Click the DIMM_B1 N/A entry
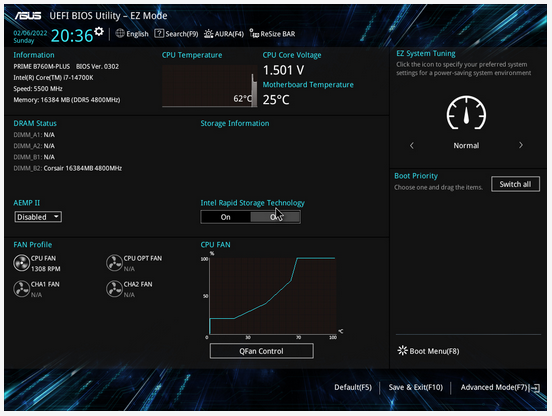Image resolution: width=552 pixels, height=416 pixels. 34,157
